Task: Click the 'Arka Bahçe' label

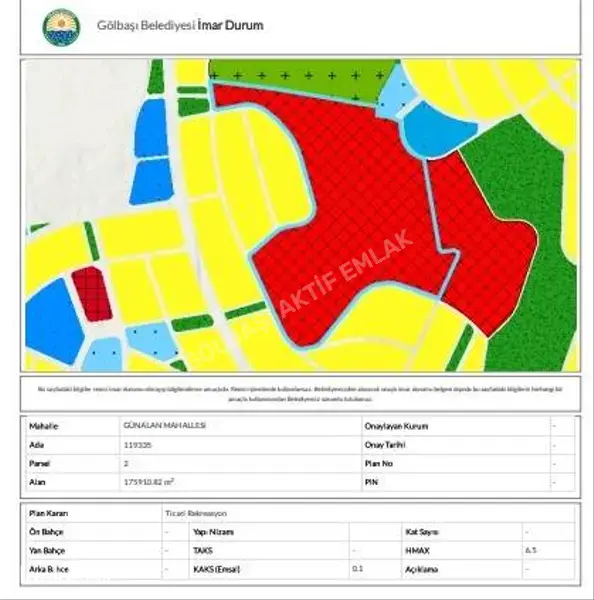Action: pyautogui.click(x=49, y=569)
